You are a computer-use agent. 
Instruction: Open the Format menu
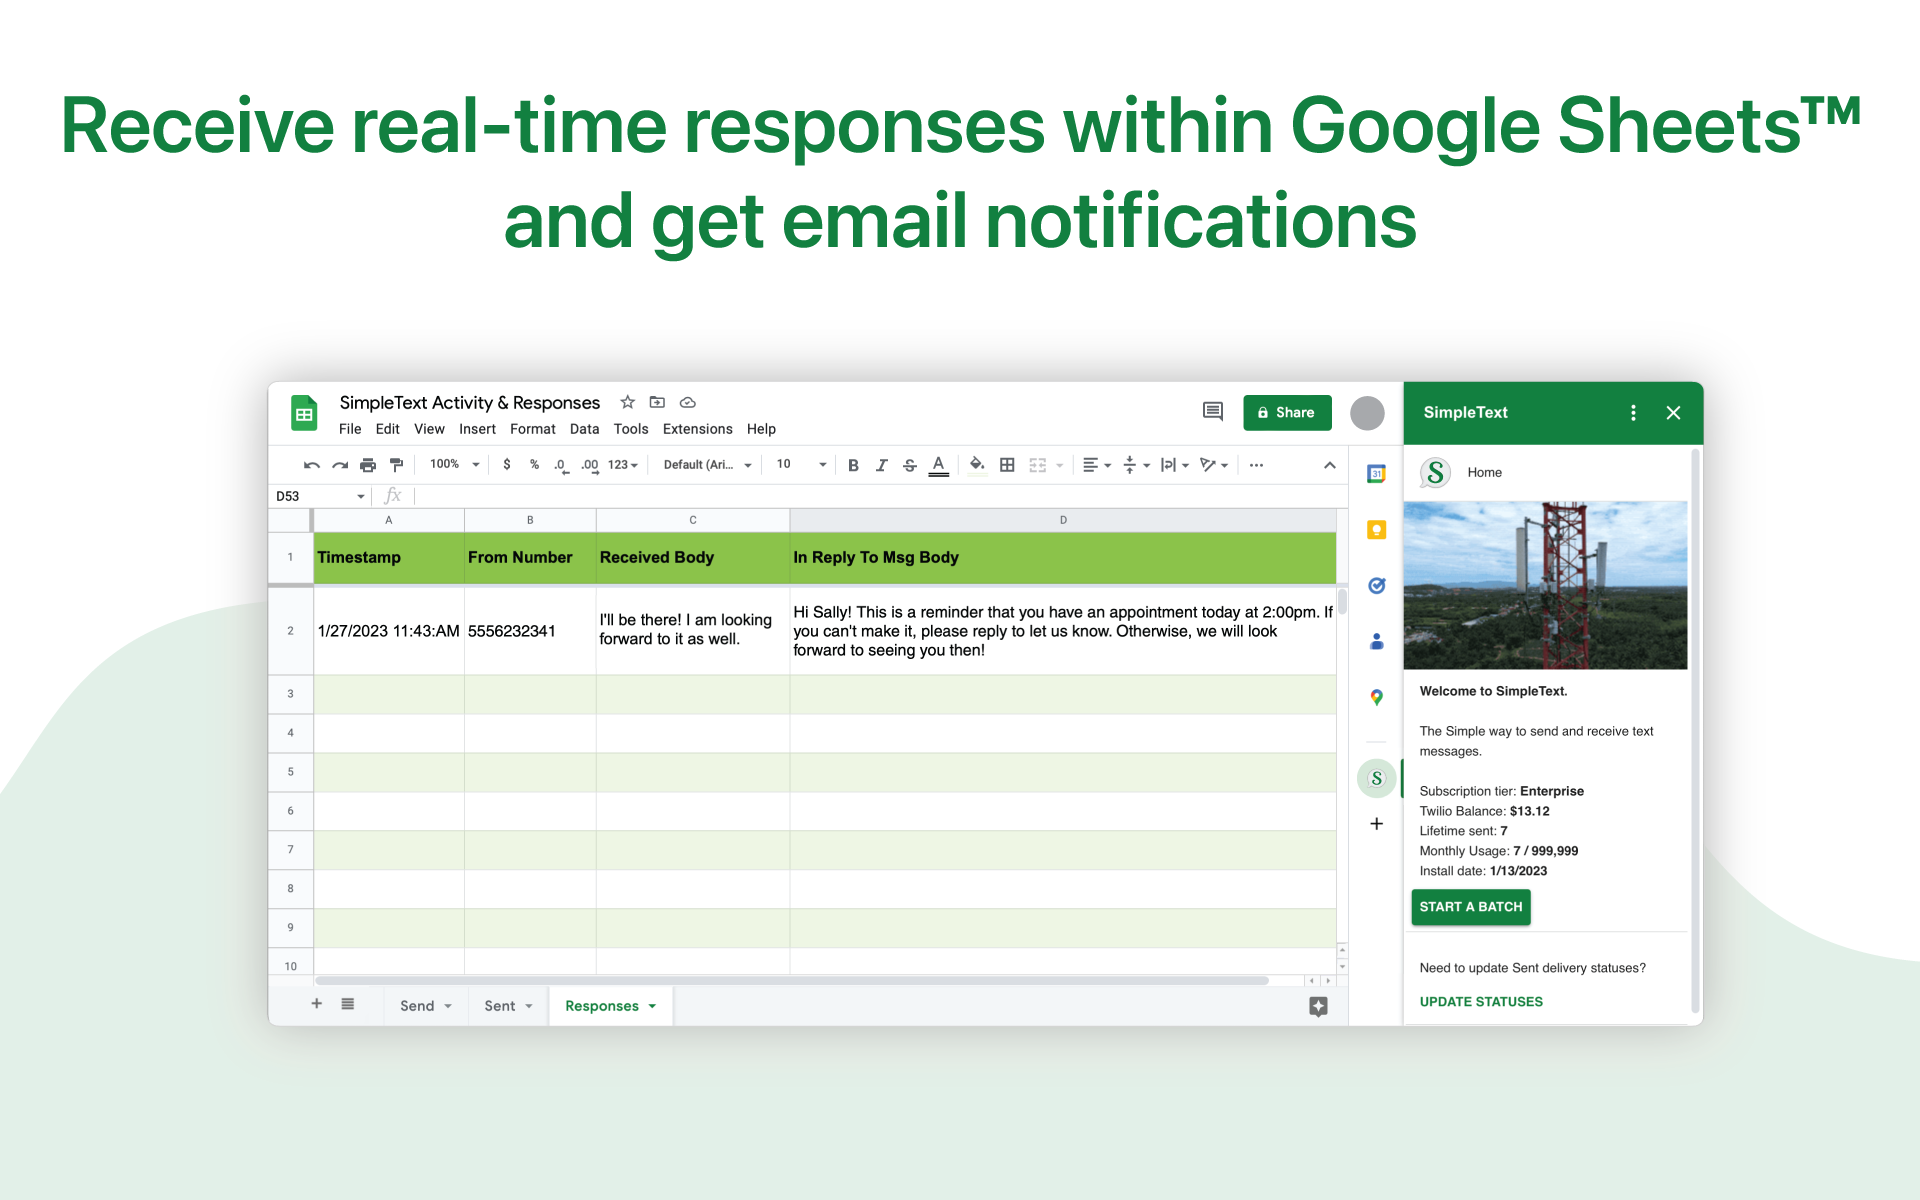(532, 429)
